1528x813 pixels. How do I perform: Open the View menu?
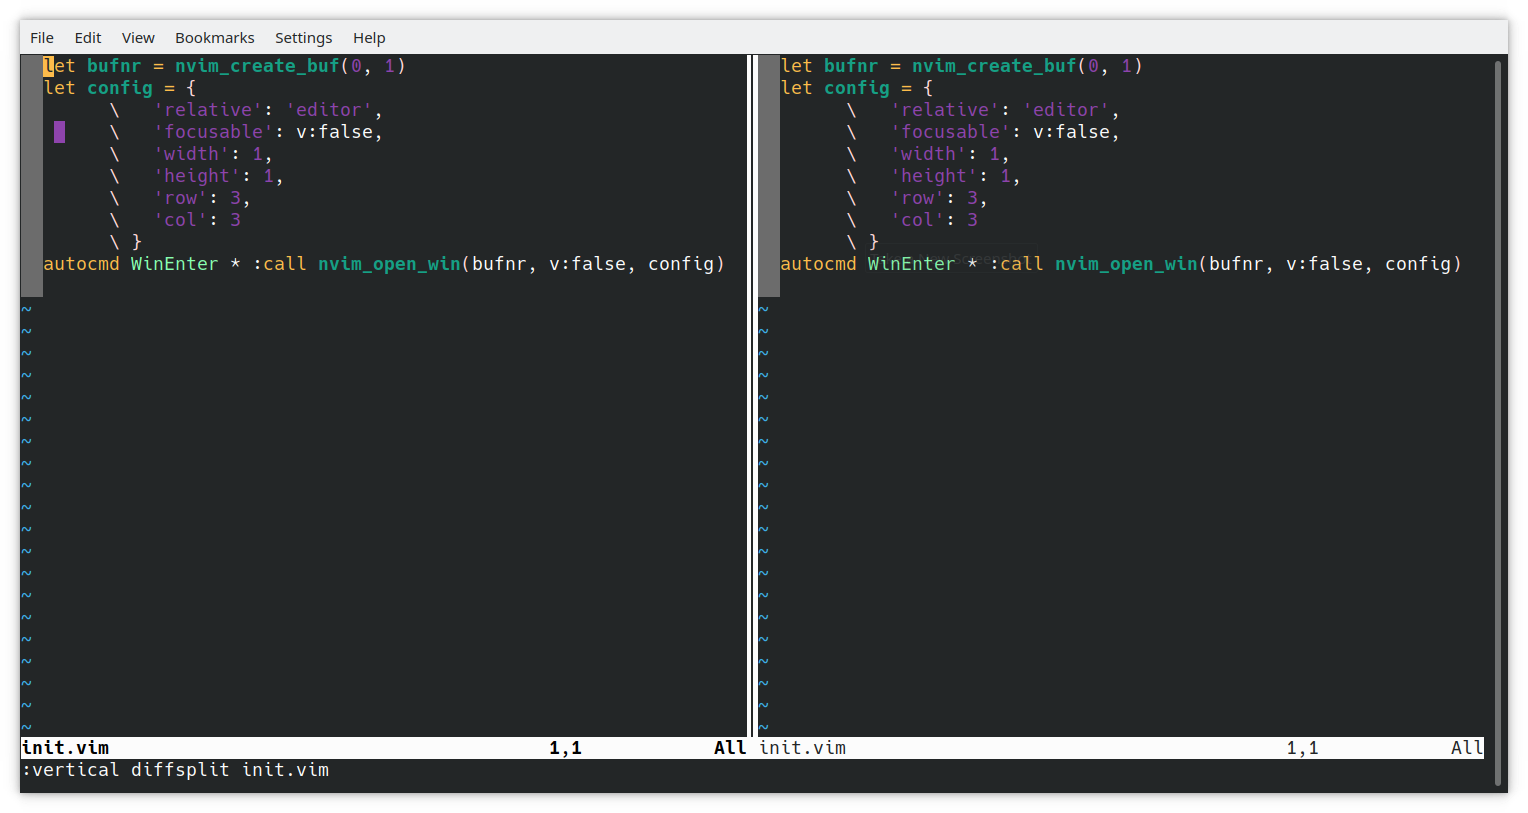point(138,37)
